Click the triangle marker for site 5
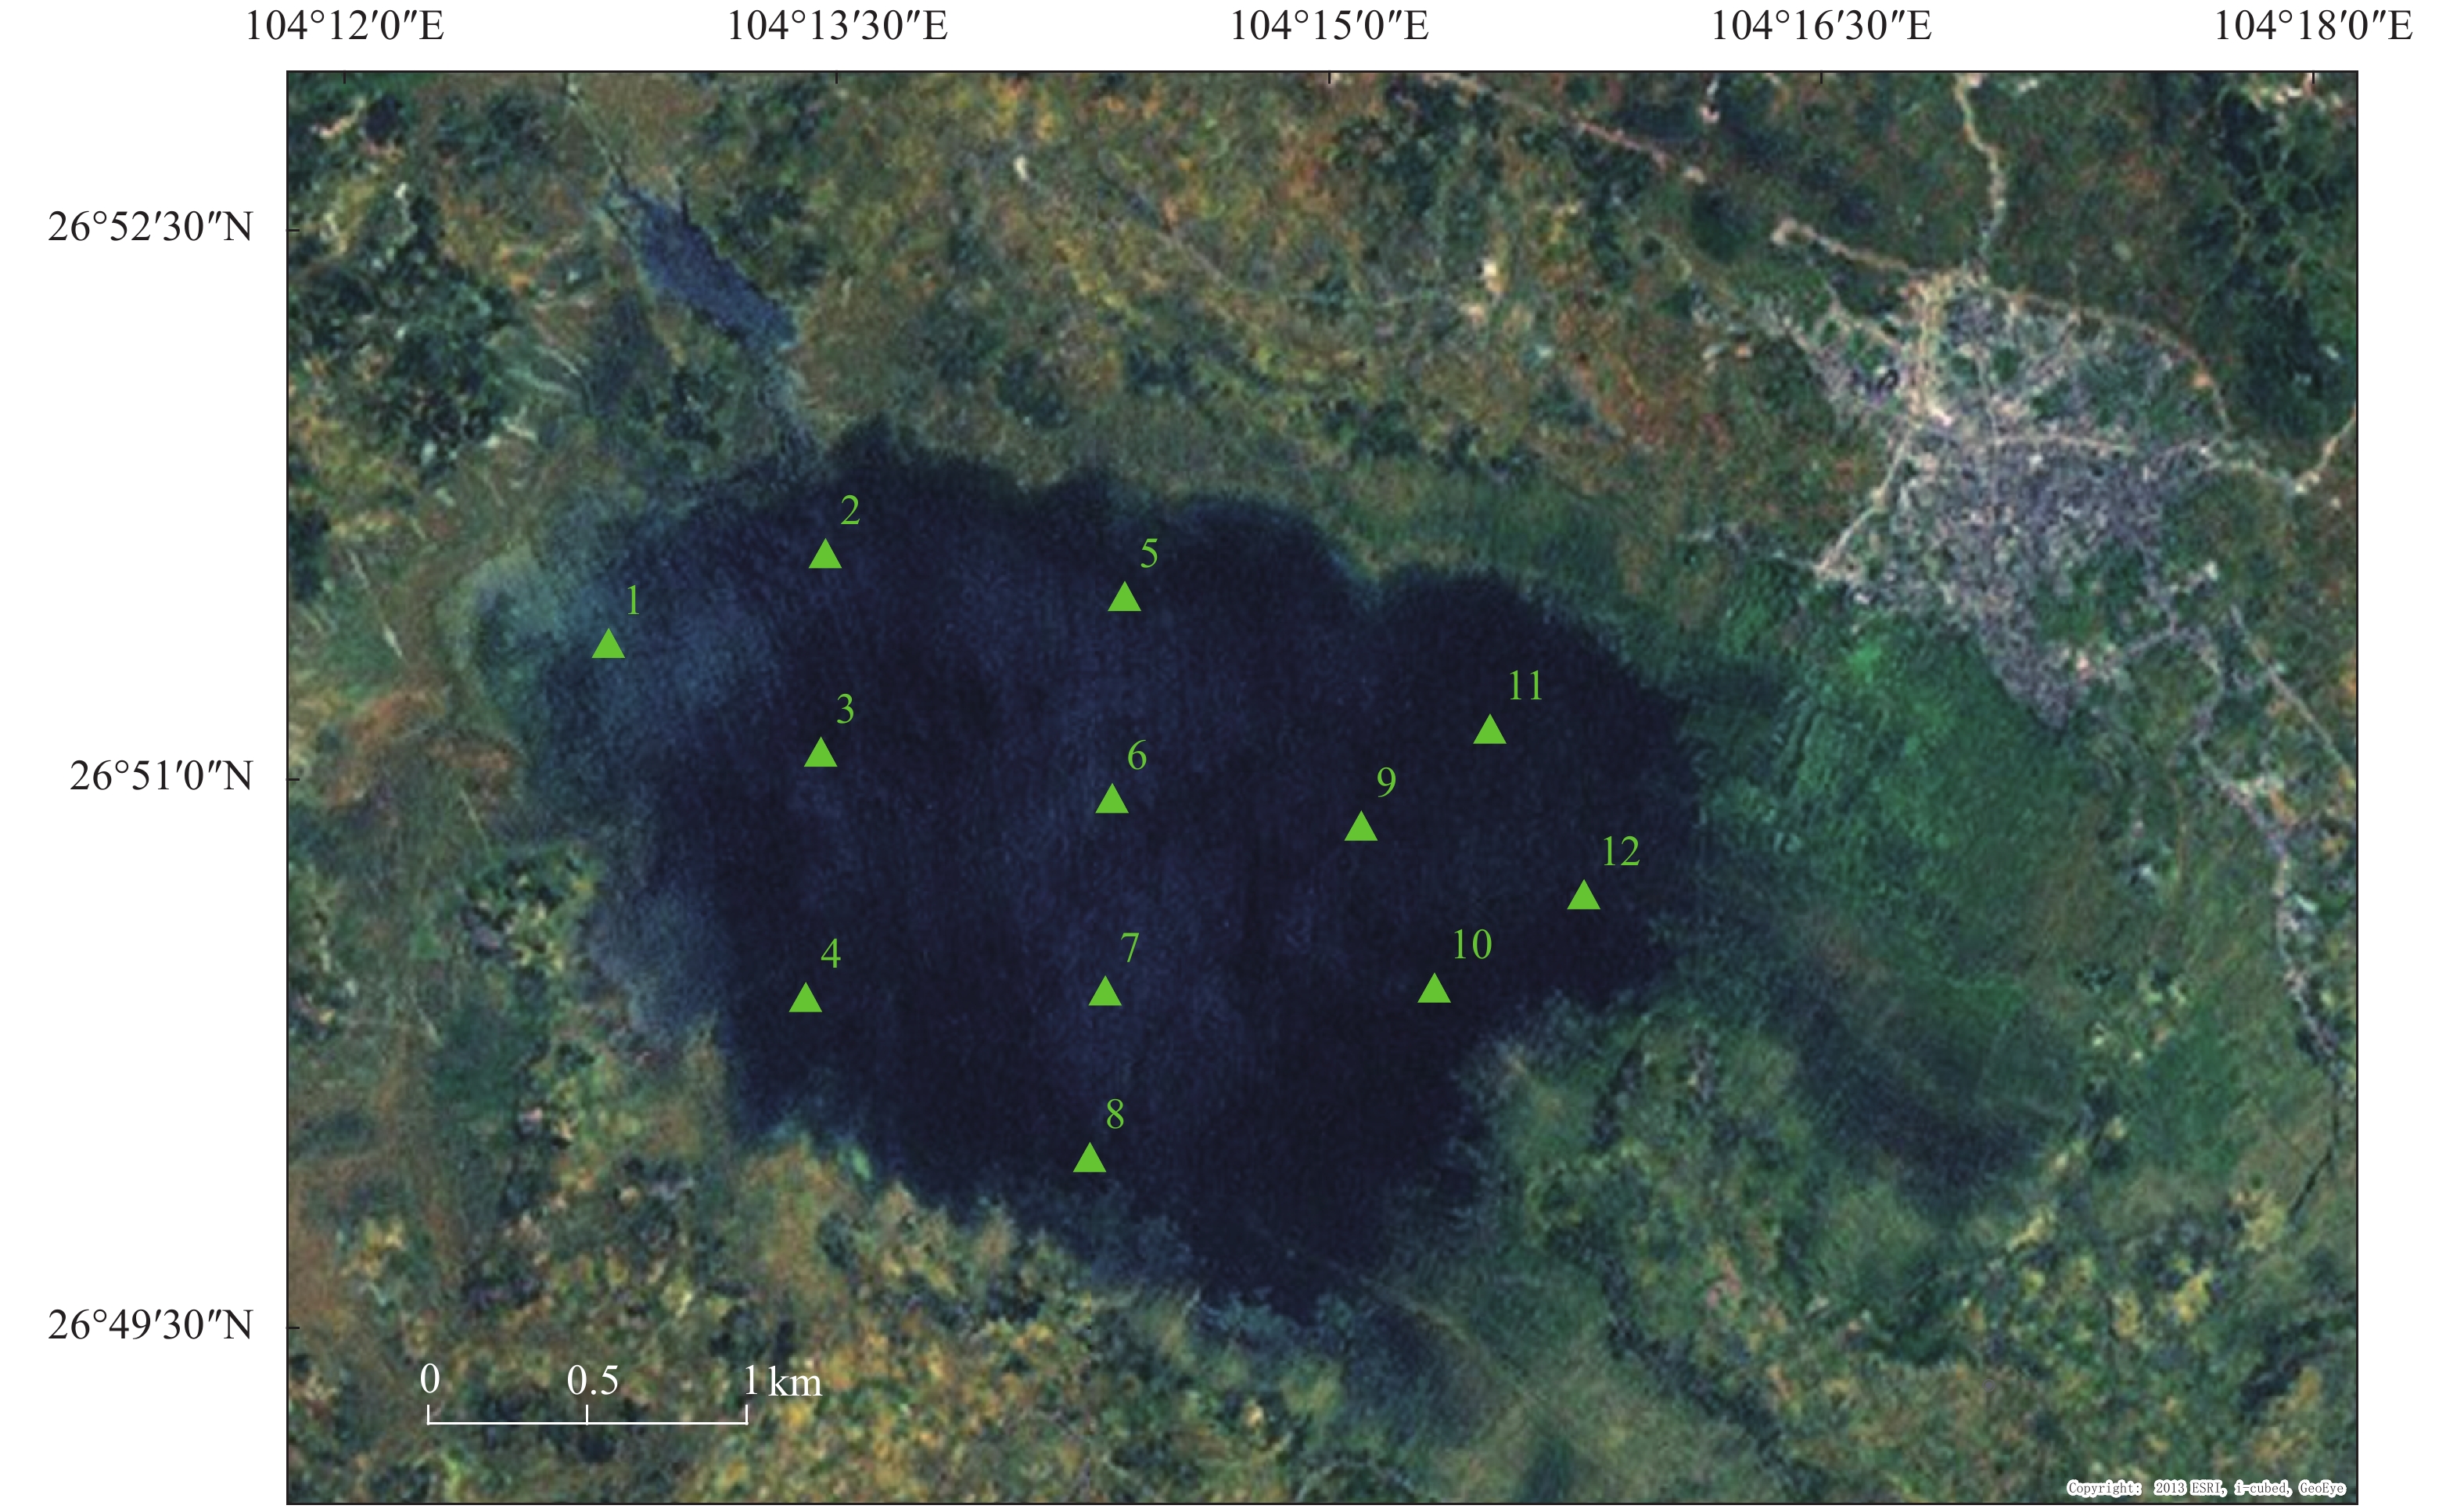 pyautogui.click(x=1124, y=598)
